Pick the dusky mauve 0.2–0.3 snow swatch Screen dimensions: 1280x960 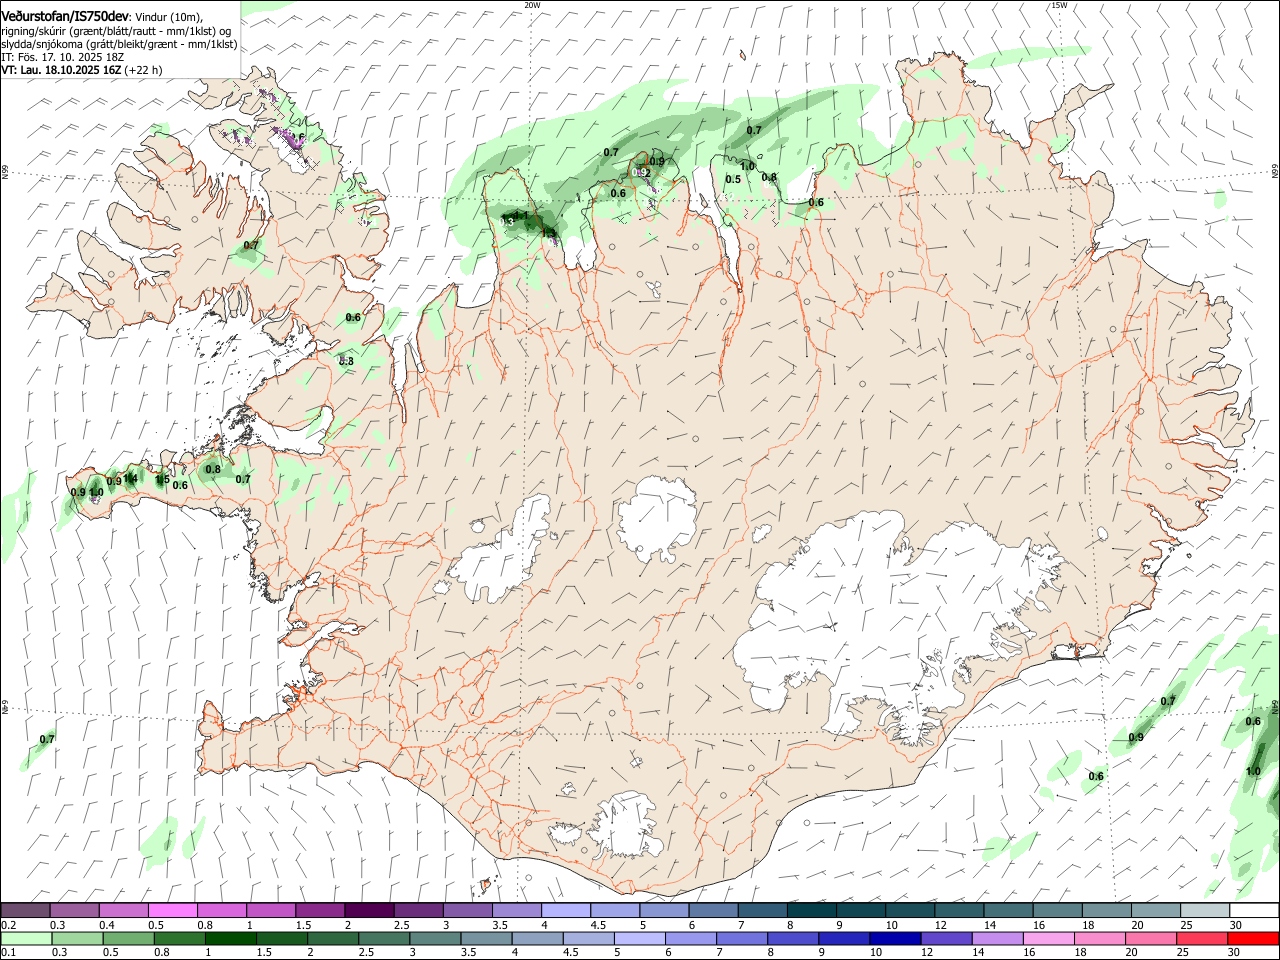pos(25,910)
